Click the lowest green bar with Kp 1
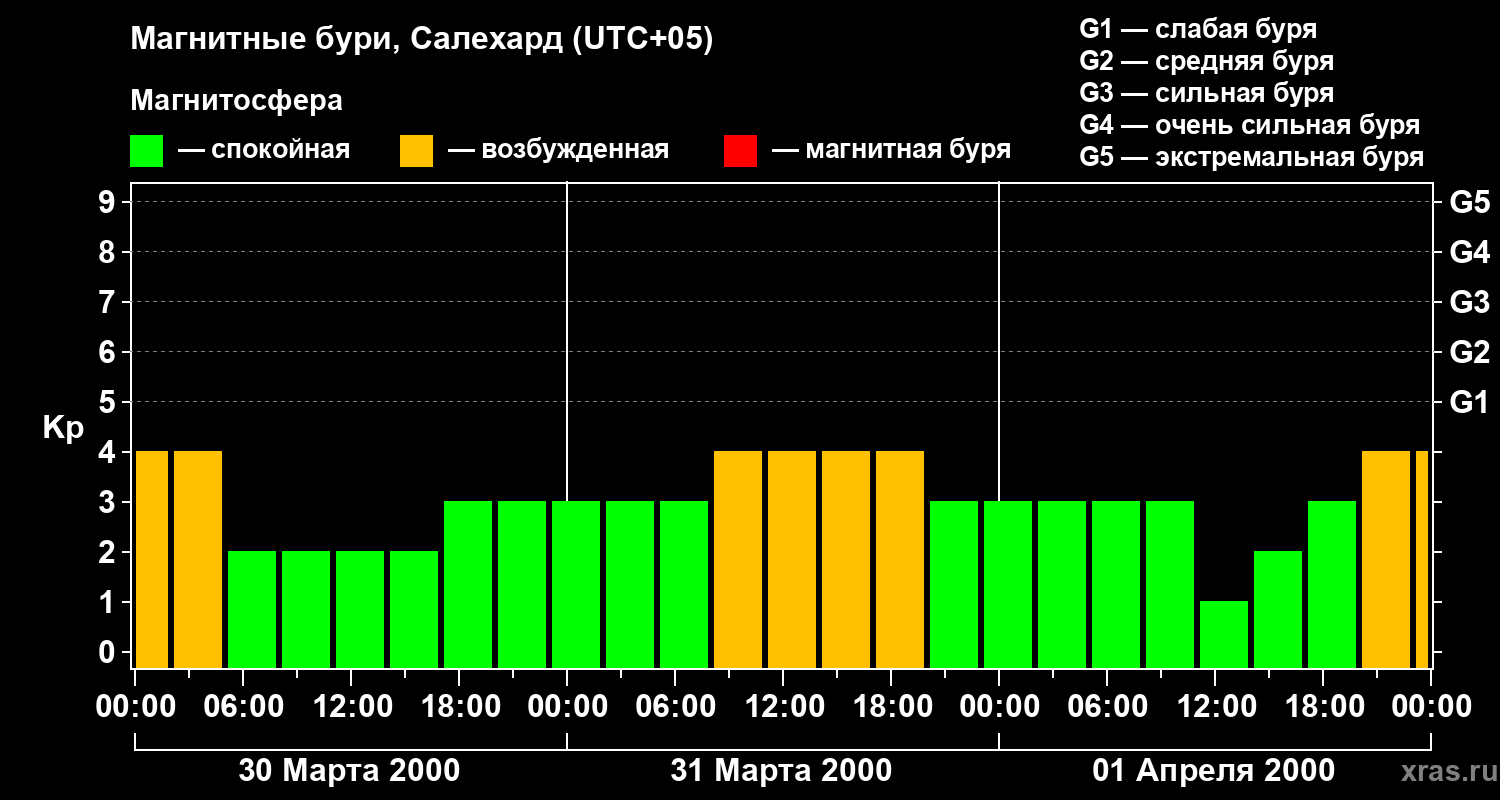 [1224, 634]
